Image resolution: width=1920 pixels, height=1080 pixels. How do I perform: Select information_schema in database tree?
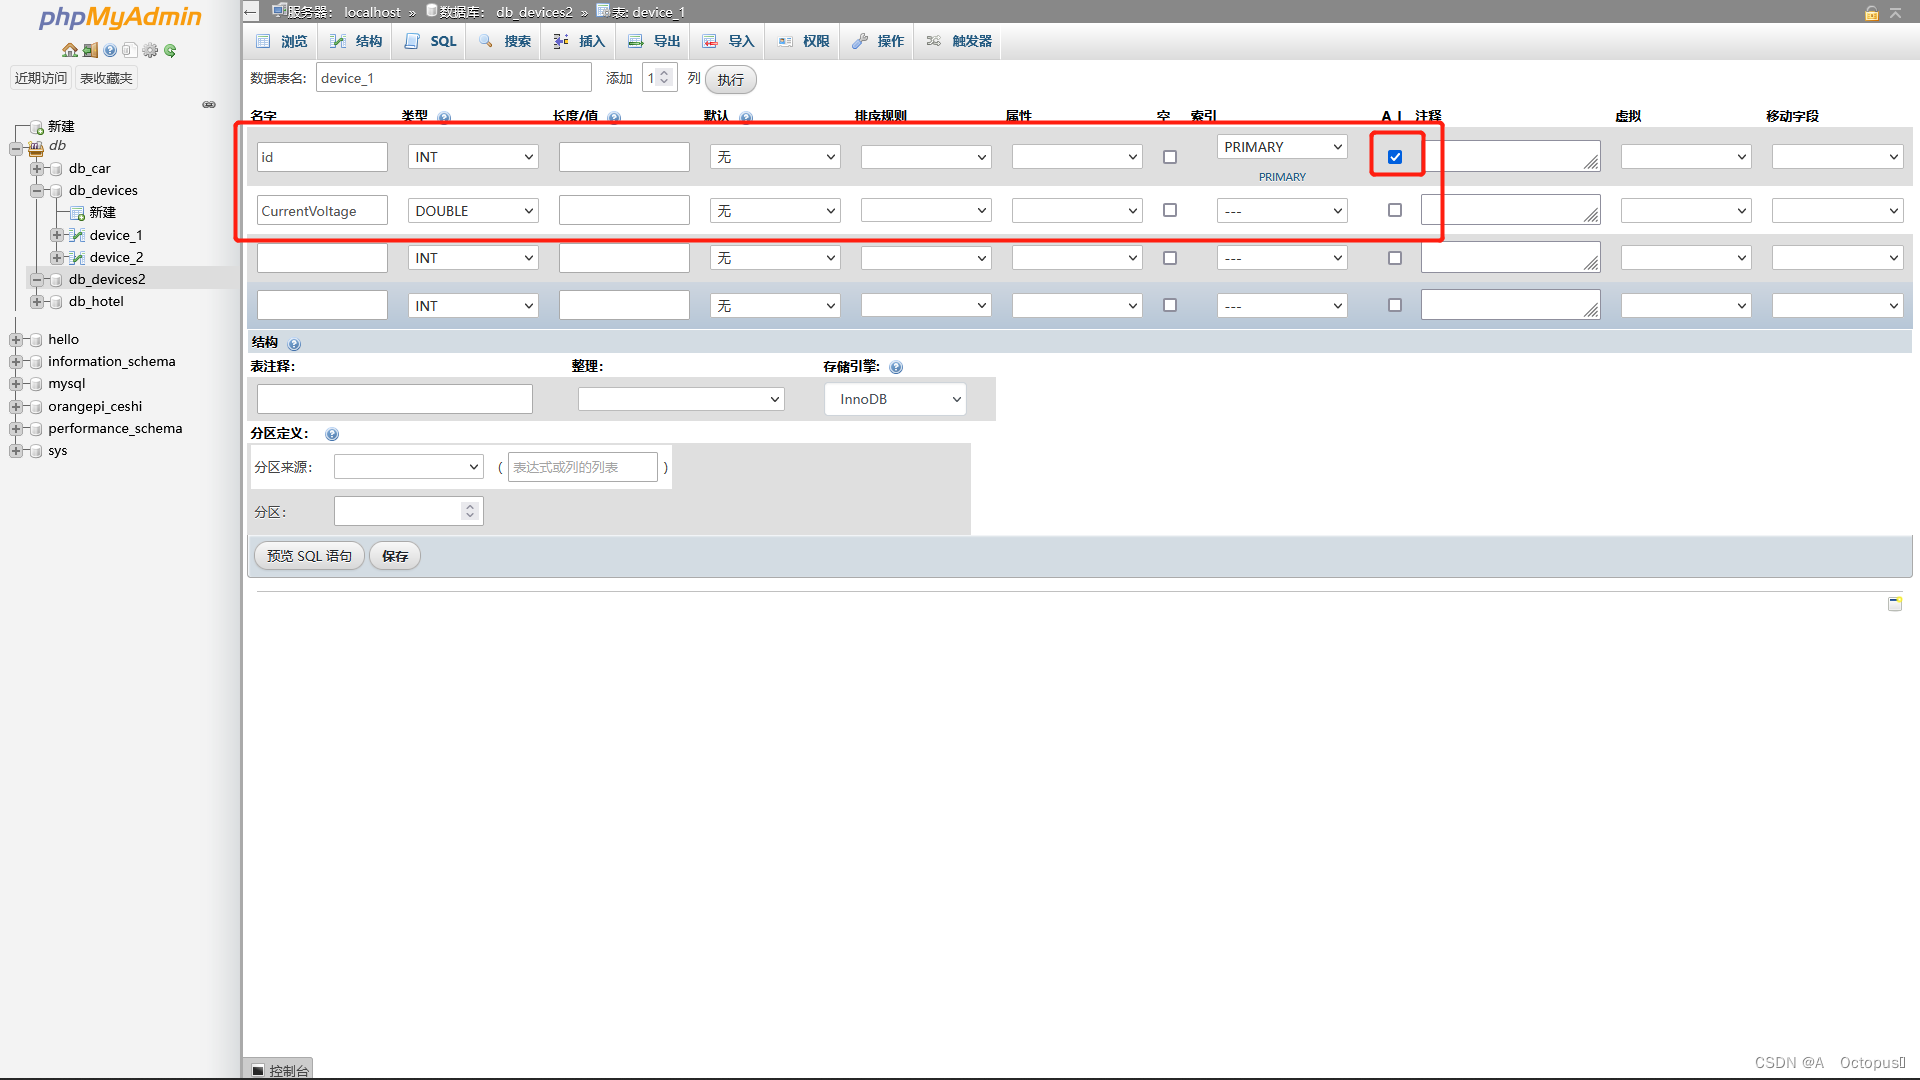coord(112,361)
